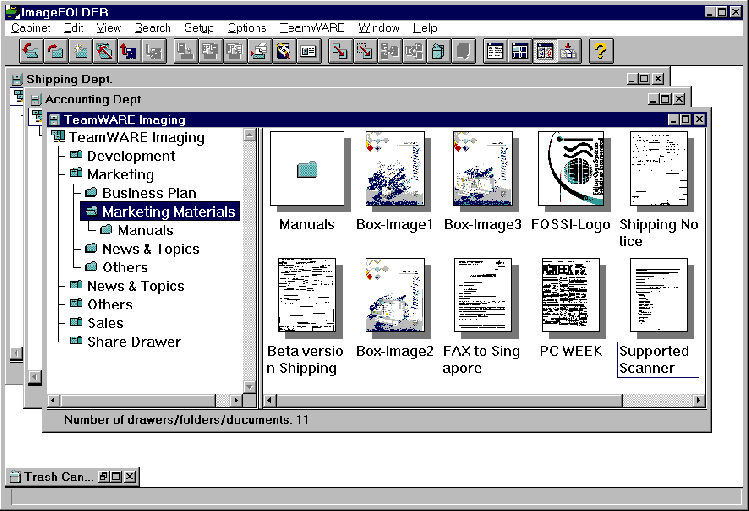Open the Setup menu
Screen dimensions: 749x511
click(x=199, y=28)
